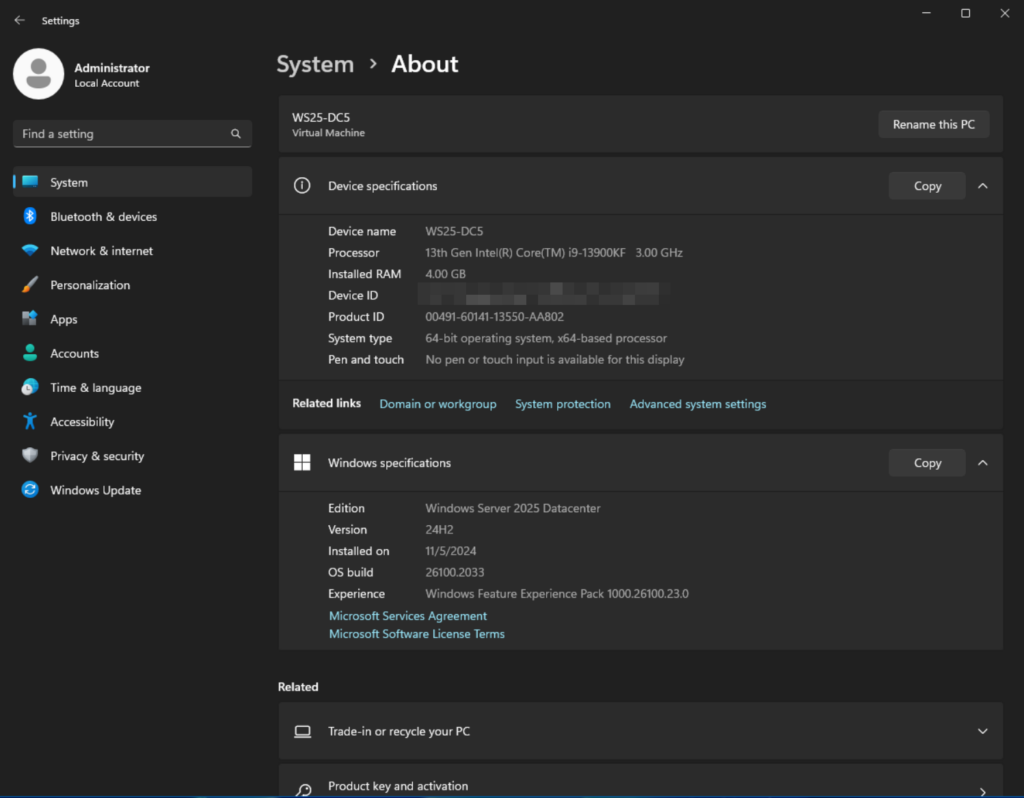
Task: Click the Personalization paintbrush icon
Action: coord(30,285)
